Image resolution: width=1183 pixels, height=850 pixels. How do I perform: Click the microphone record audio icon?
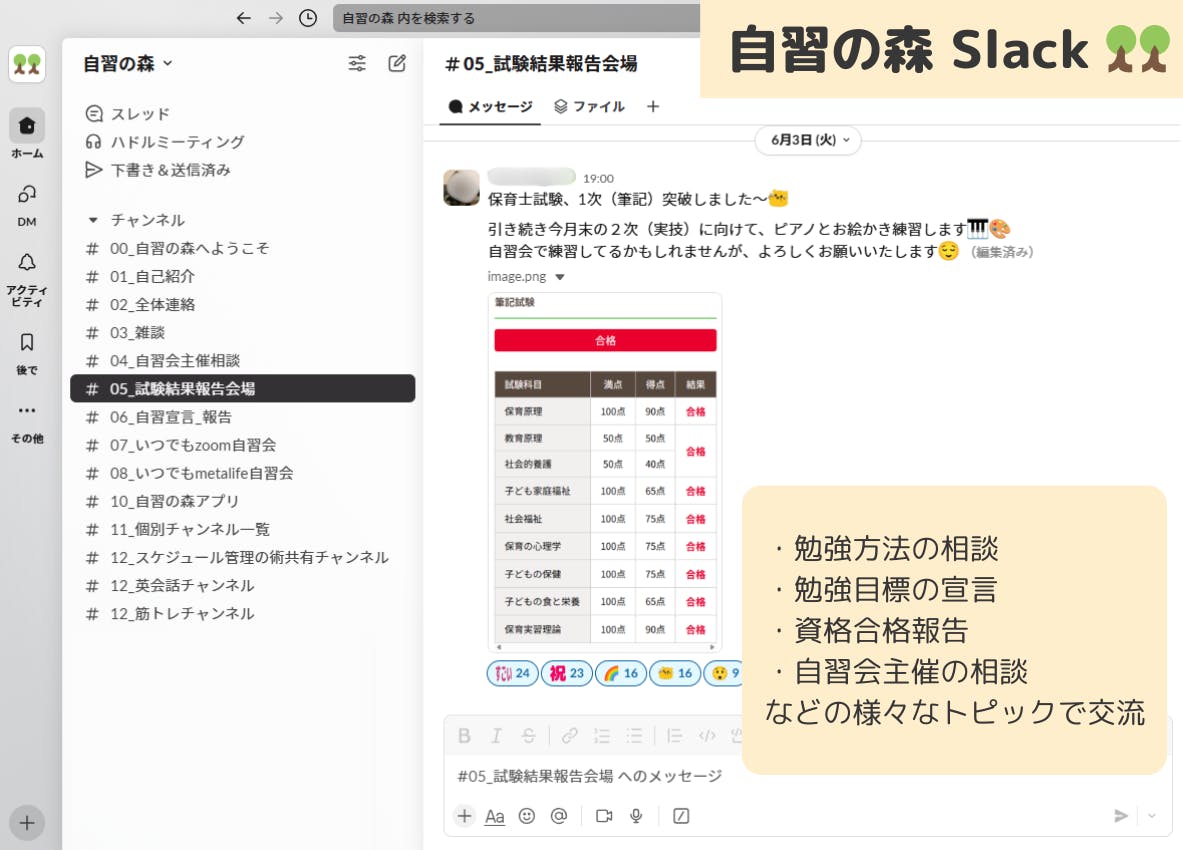point(636,816)
